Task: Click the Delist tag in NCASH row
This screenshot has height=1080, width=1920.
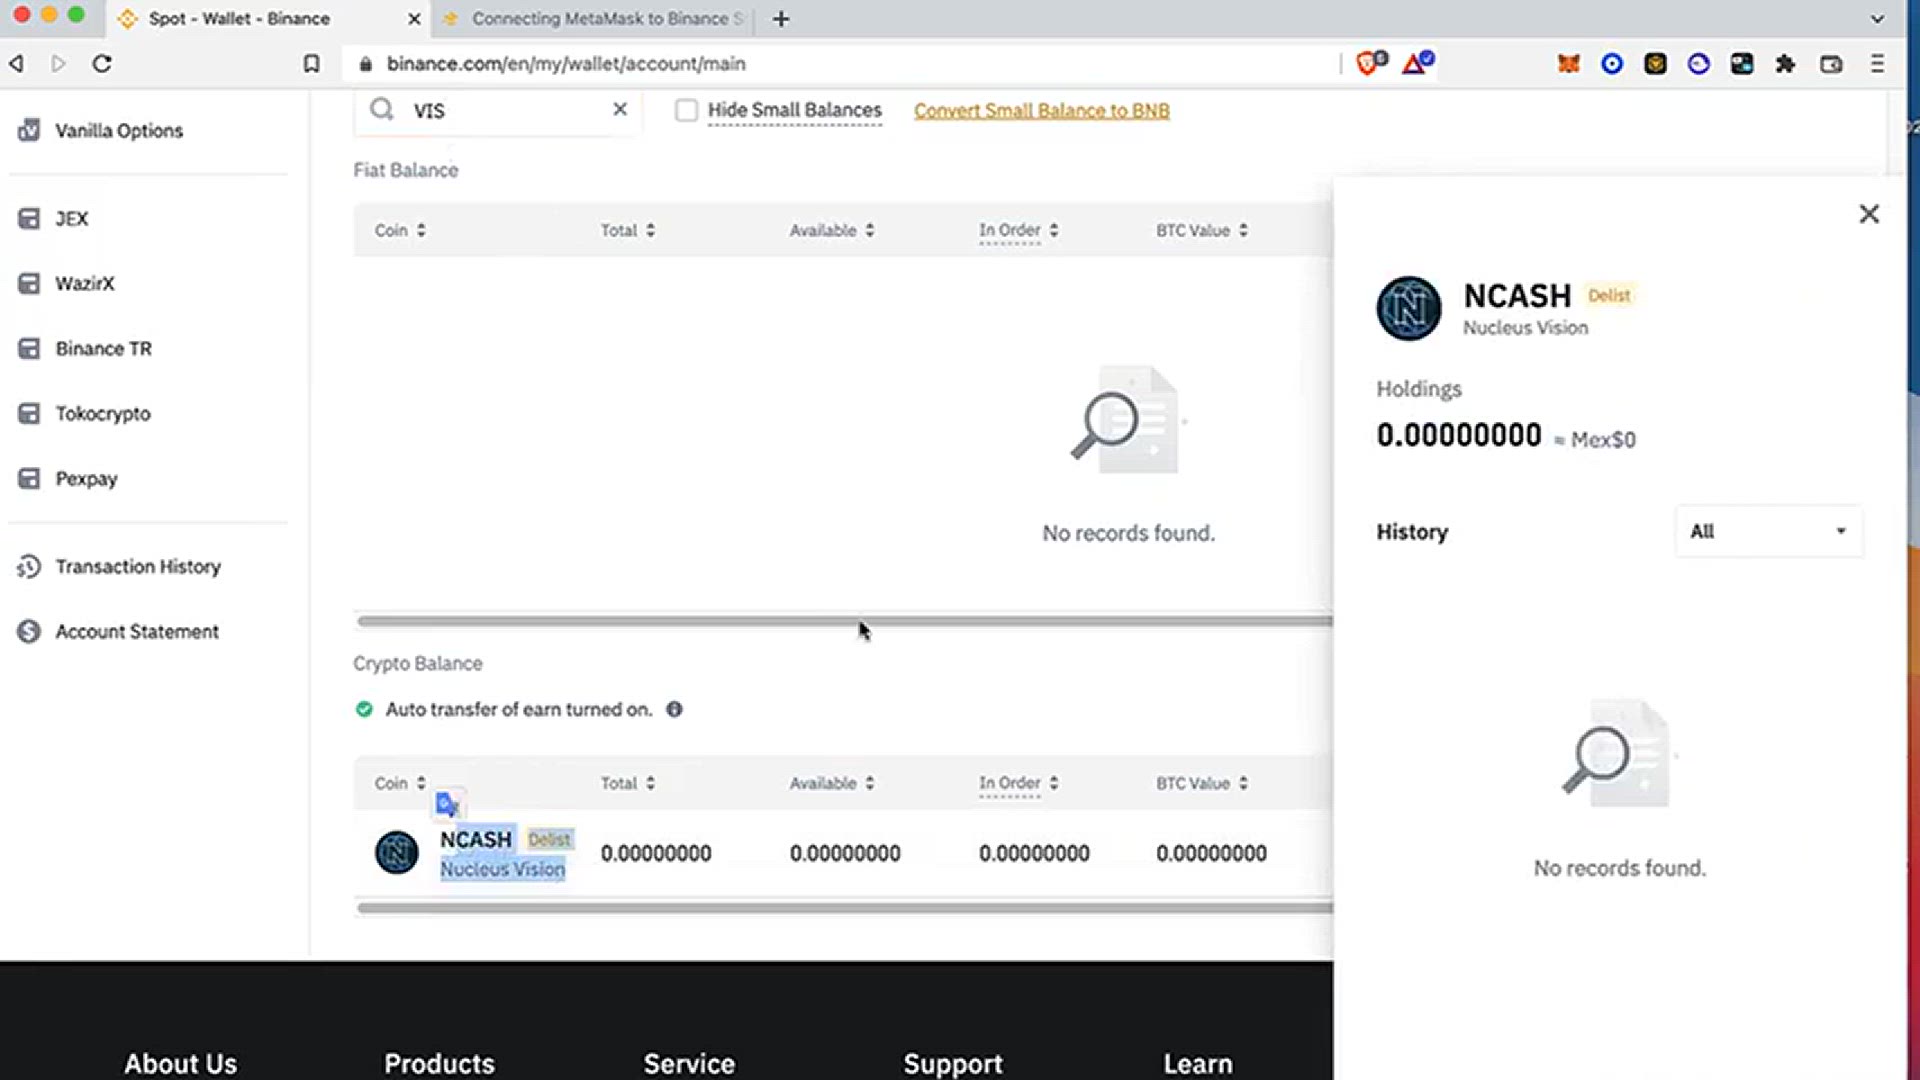Action: [549, 839]
